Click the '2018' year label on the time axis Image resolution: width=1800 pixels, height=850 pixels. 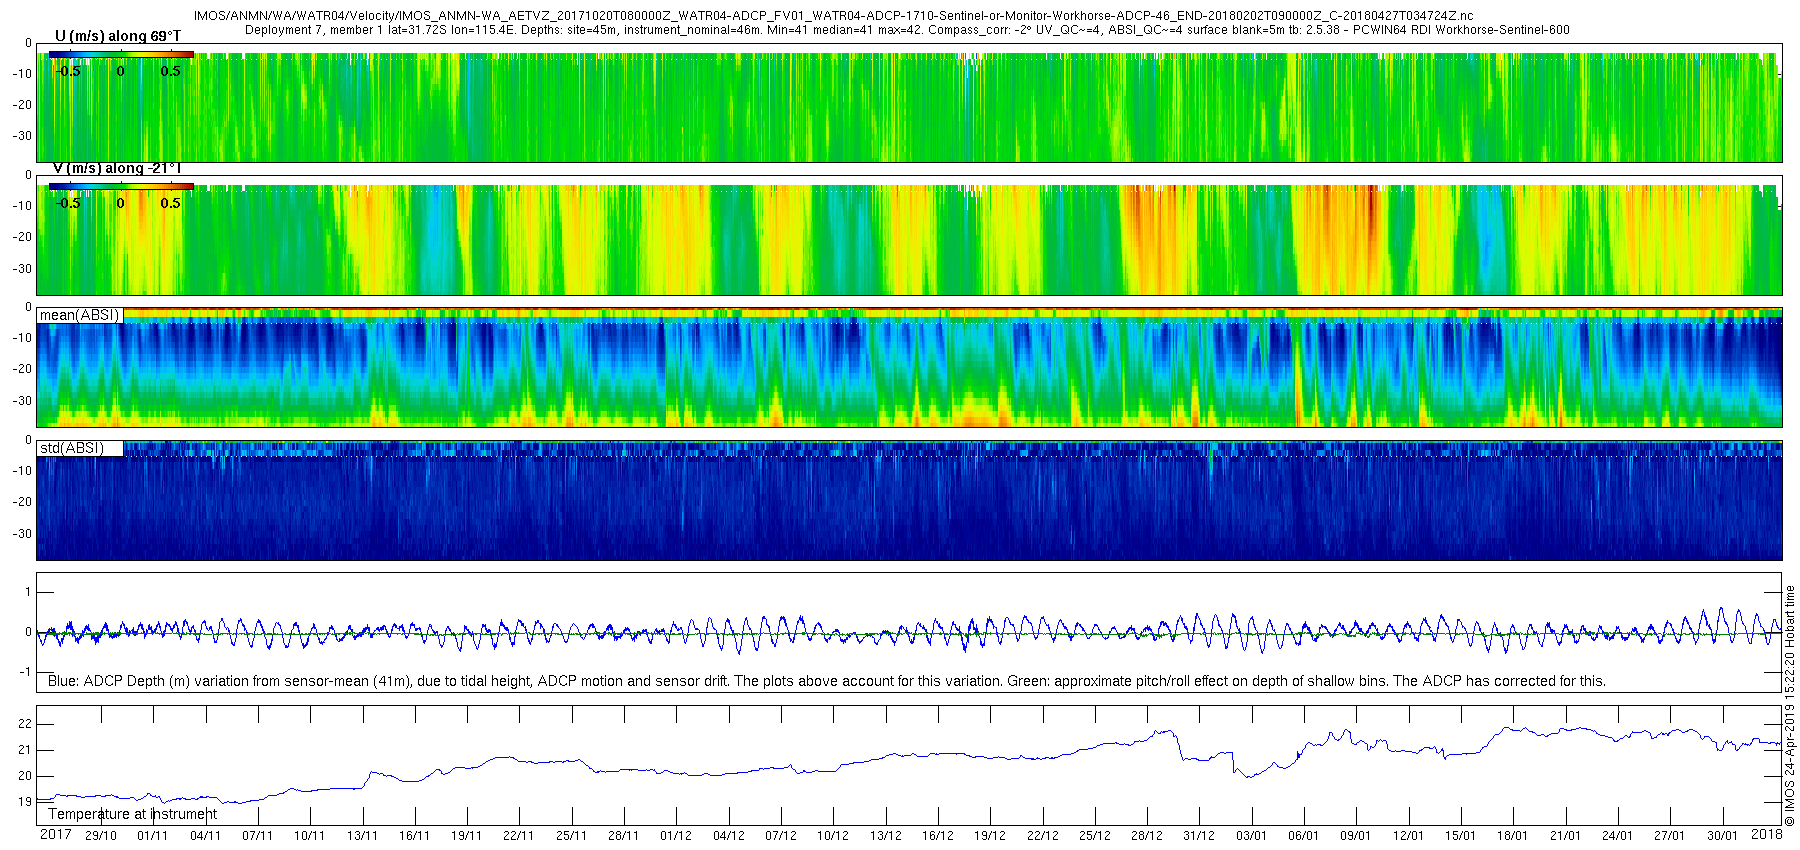[x=1767, y=835]
